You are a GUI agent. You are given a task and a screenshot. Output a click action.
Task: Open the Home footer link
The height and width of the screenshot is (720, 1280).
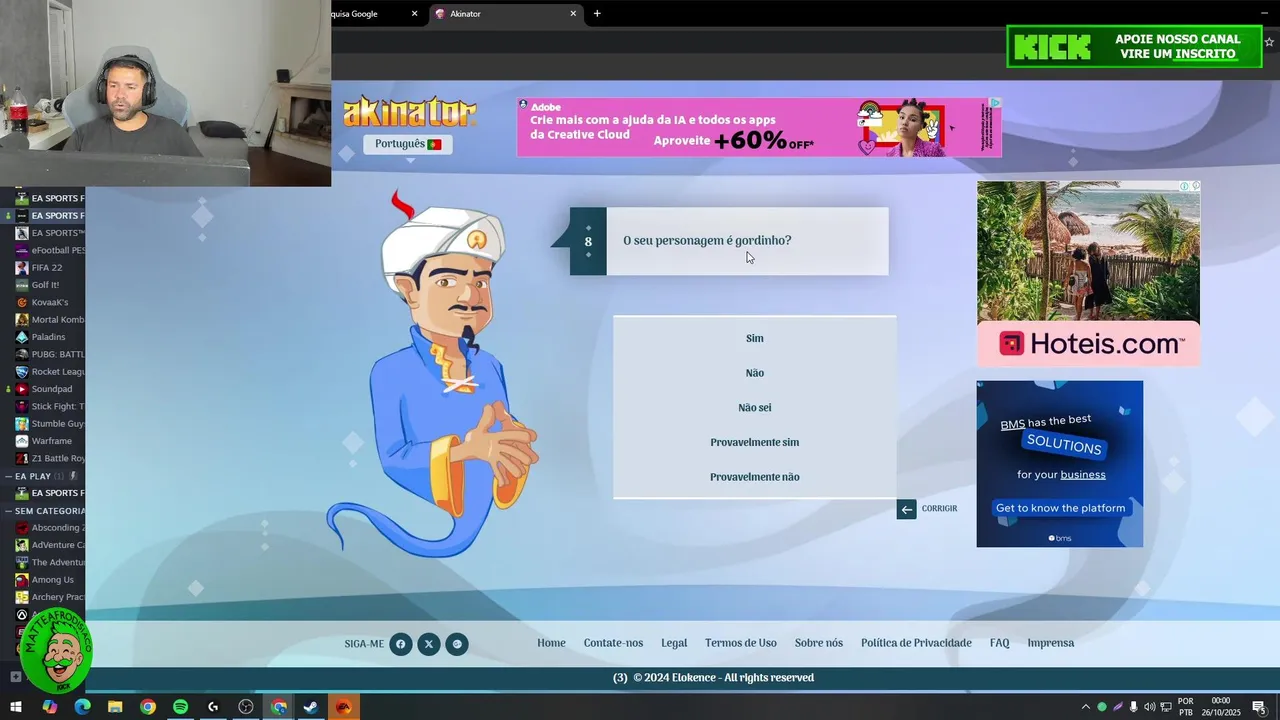(x=551, y=644)
